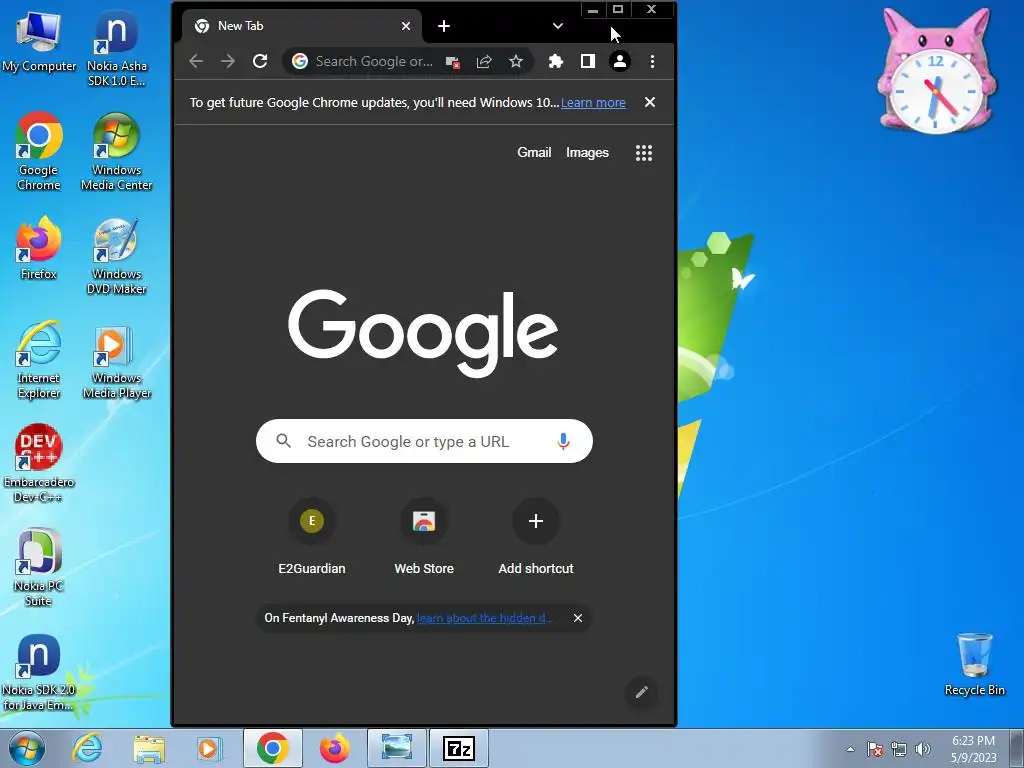The image size is (1024, 768).
Task: Open the Google apps grid icon
Action: [644, 153]
